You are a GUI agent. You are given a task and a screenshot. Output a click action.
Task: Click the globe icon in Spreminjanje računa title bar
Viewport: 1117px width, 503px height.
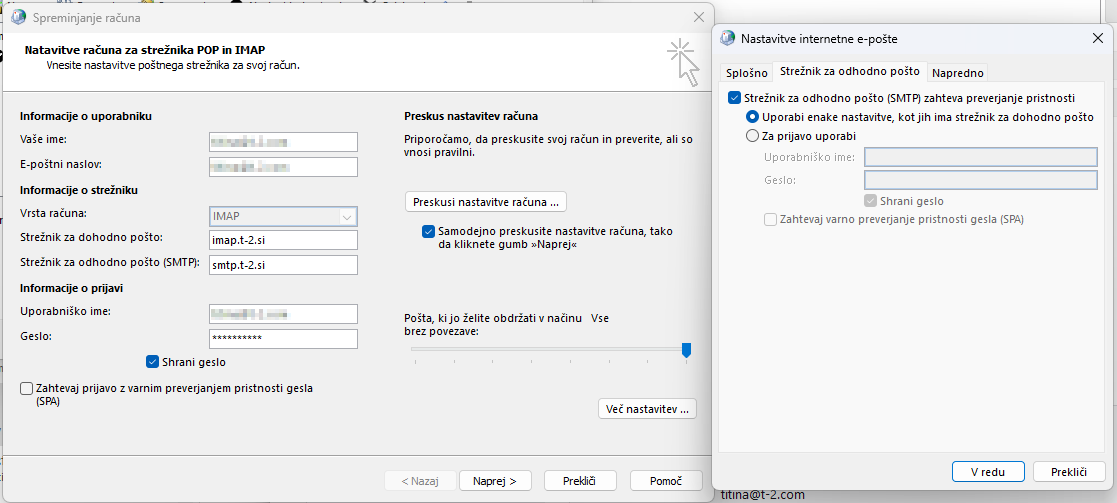tap(19, 17)
